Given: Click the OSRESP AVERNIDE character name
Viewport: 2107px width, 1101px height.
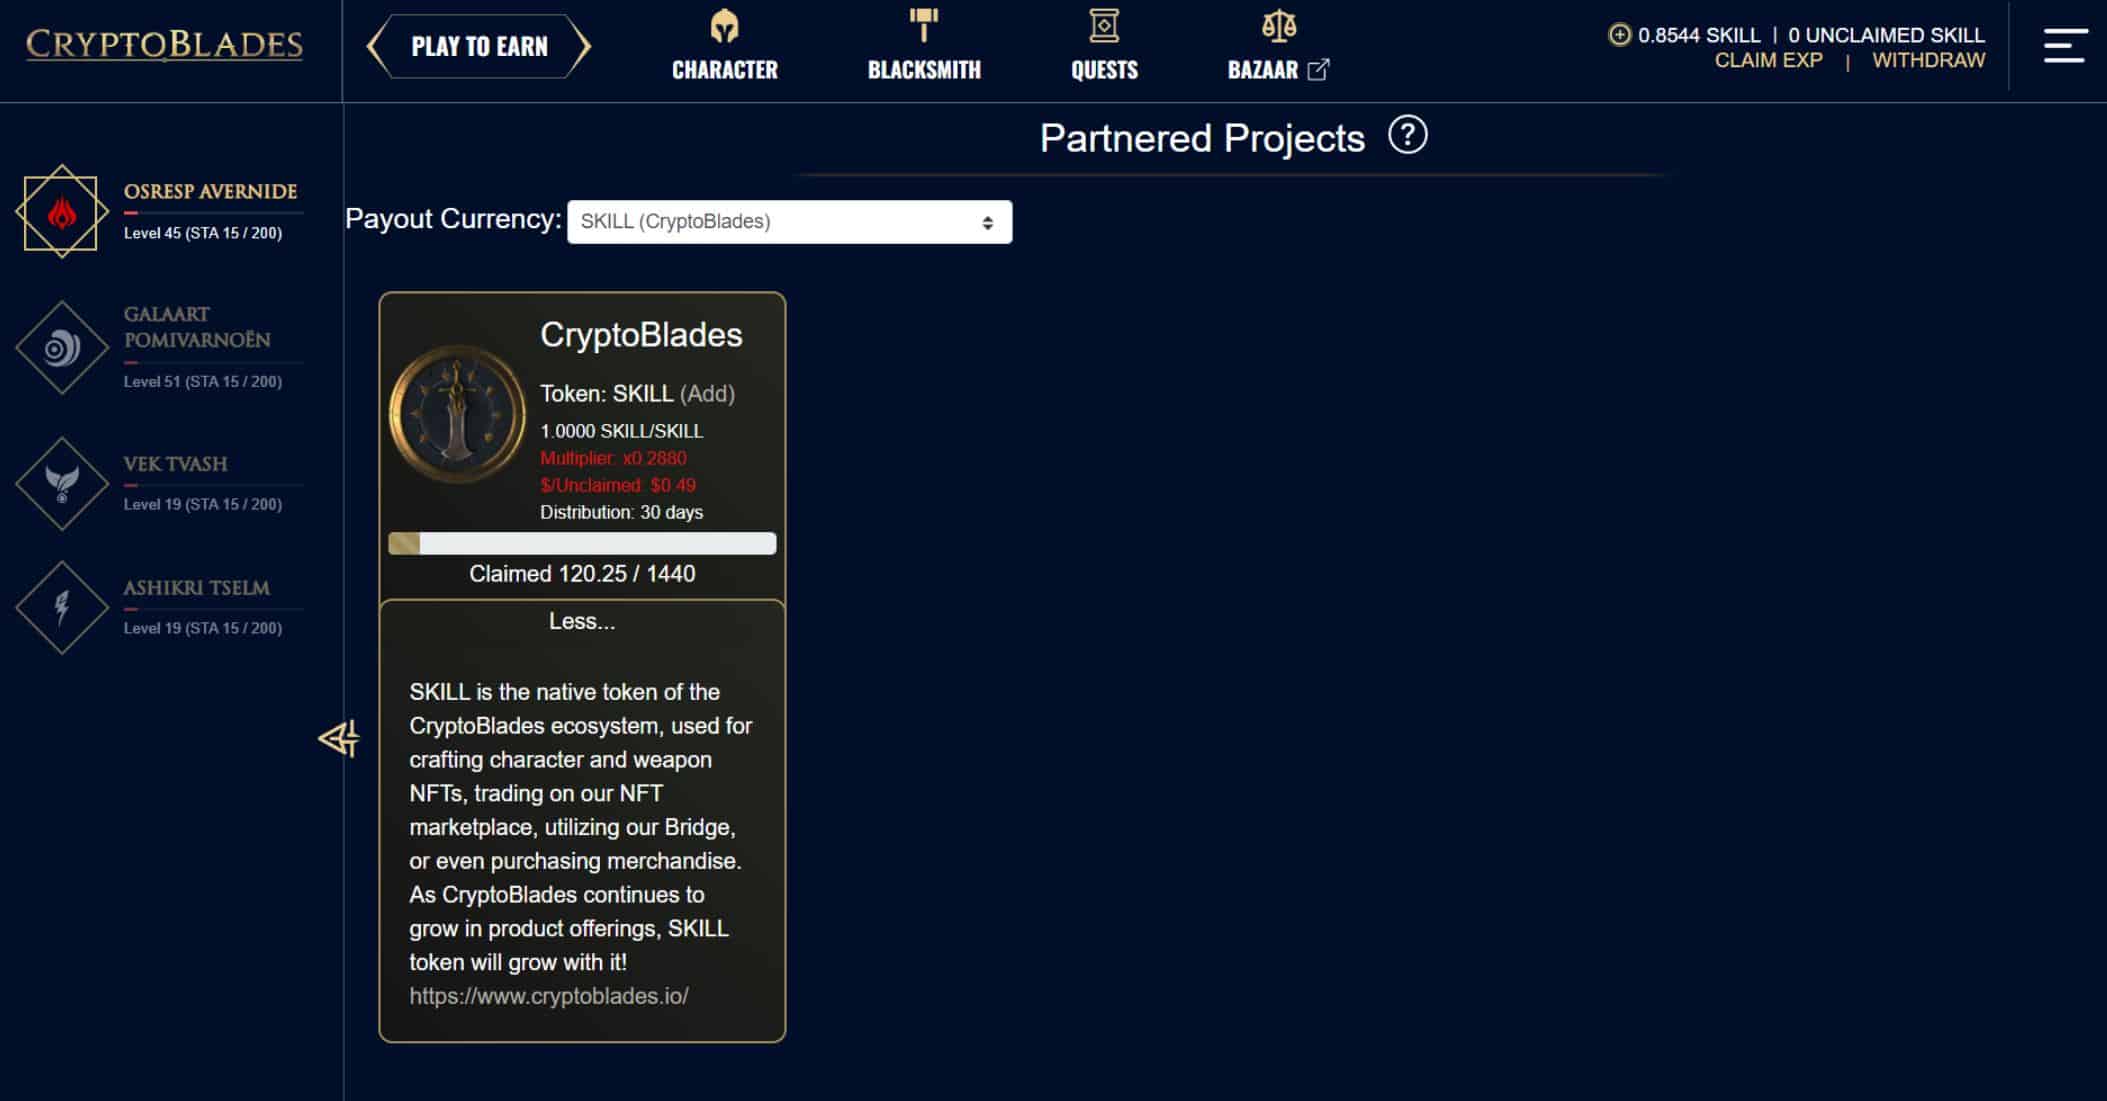Looking at the screenshot, I should [210, 192].
